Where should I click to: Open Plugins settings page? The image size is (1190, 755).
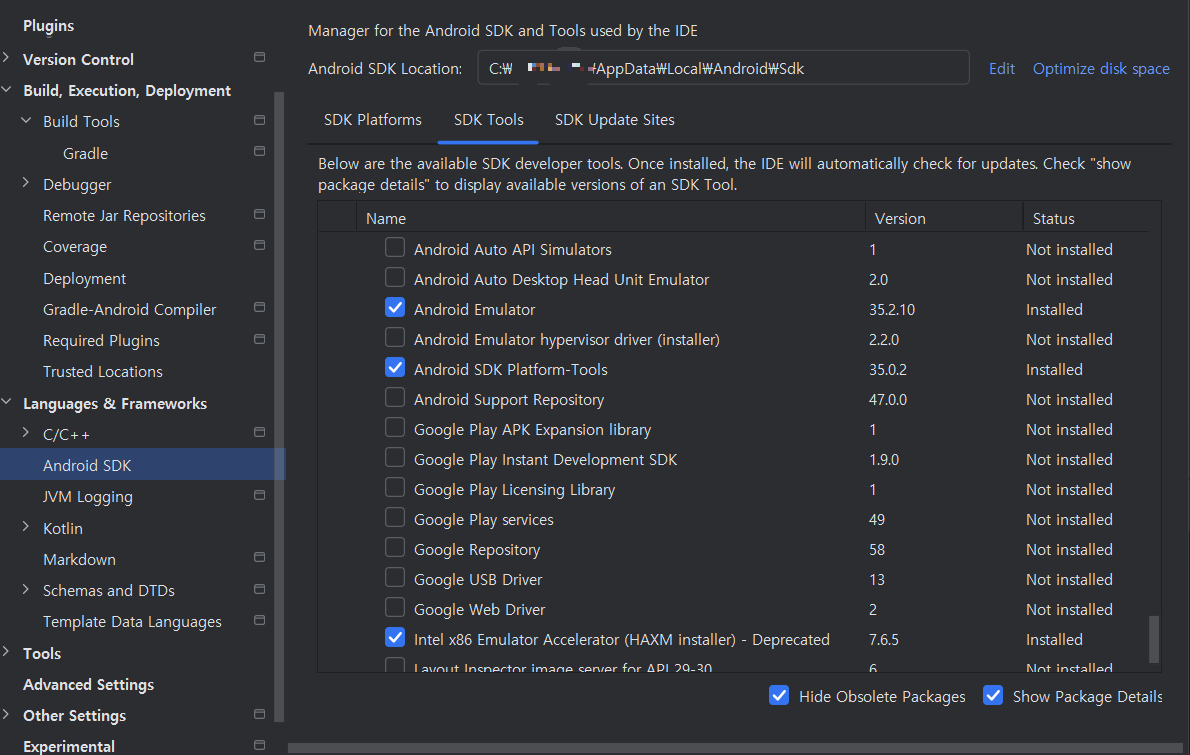(49, 26)
